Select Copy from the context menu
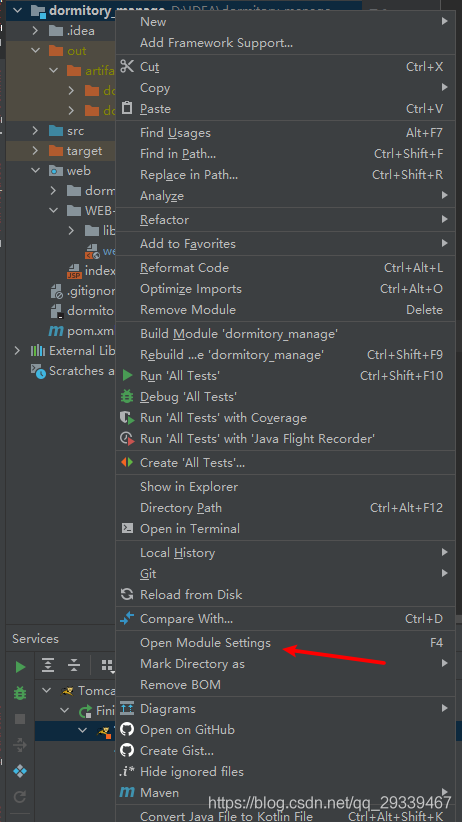This screenshot has height=822, width=462. coord(285,88)
